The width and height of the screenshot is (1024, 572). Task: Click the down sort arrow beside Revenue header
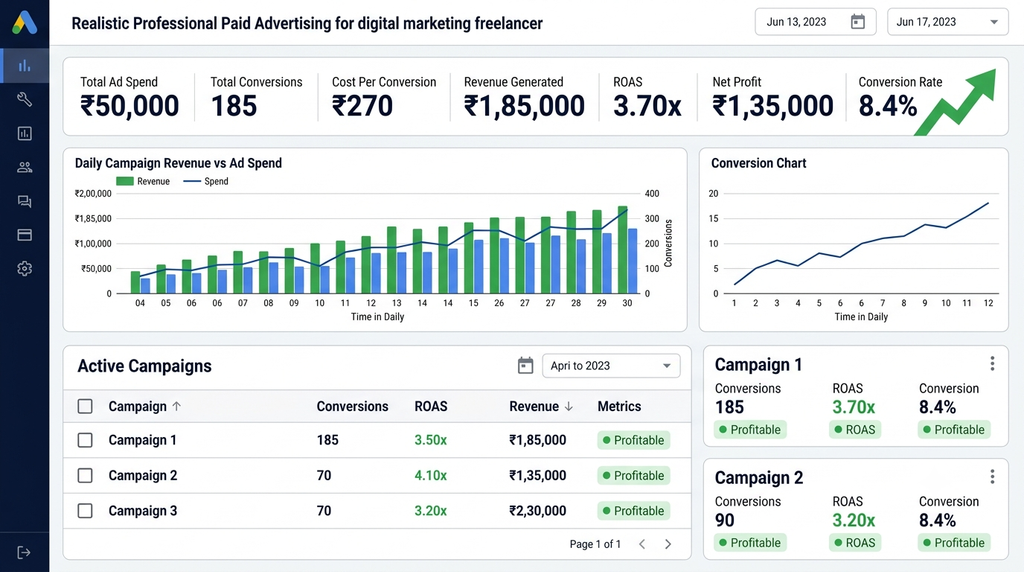(568, 406)
